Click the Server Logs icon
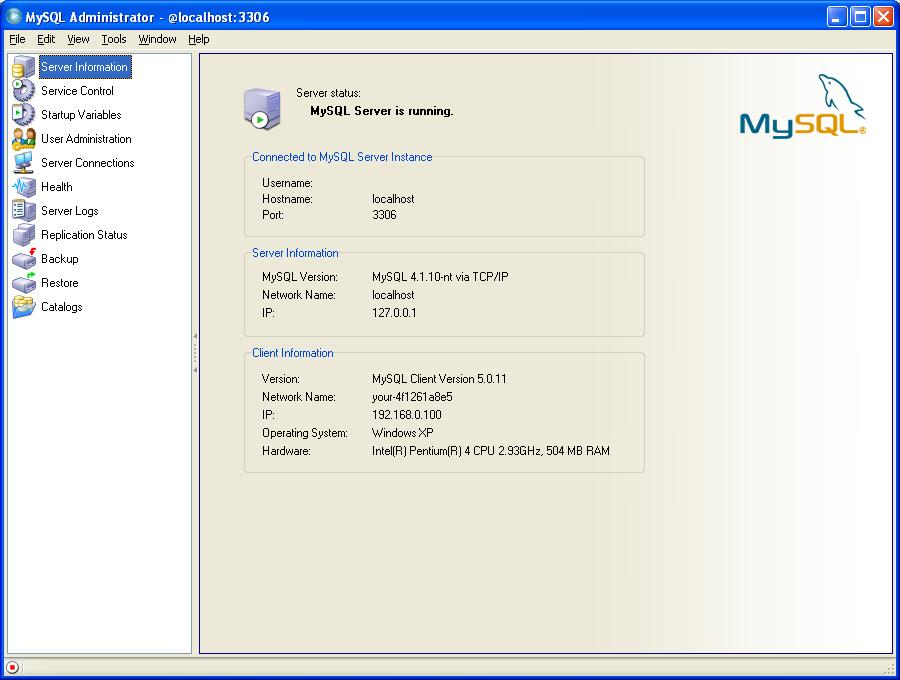 pos(24,211)
